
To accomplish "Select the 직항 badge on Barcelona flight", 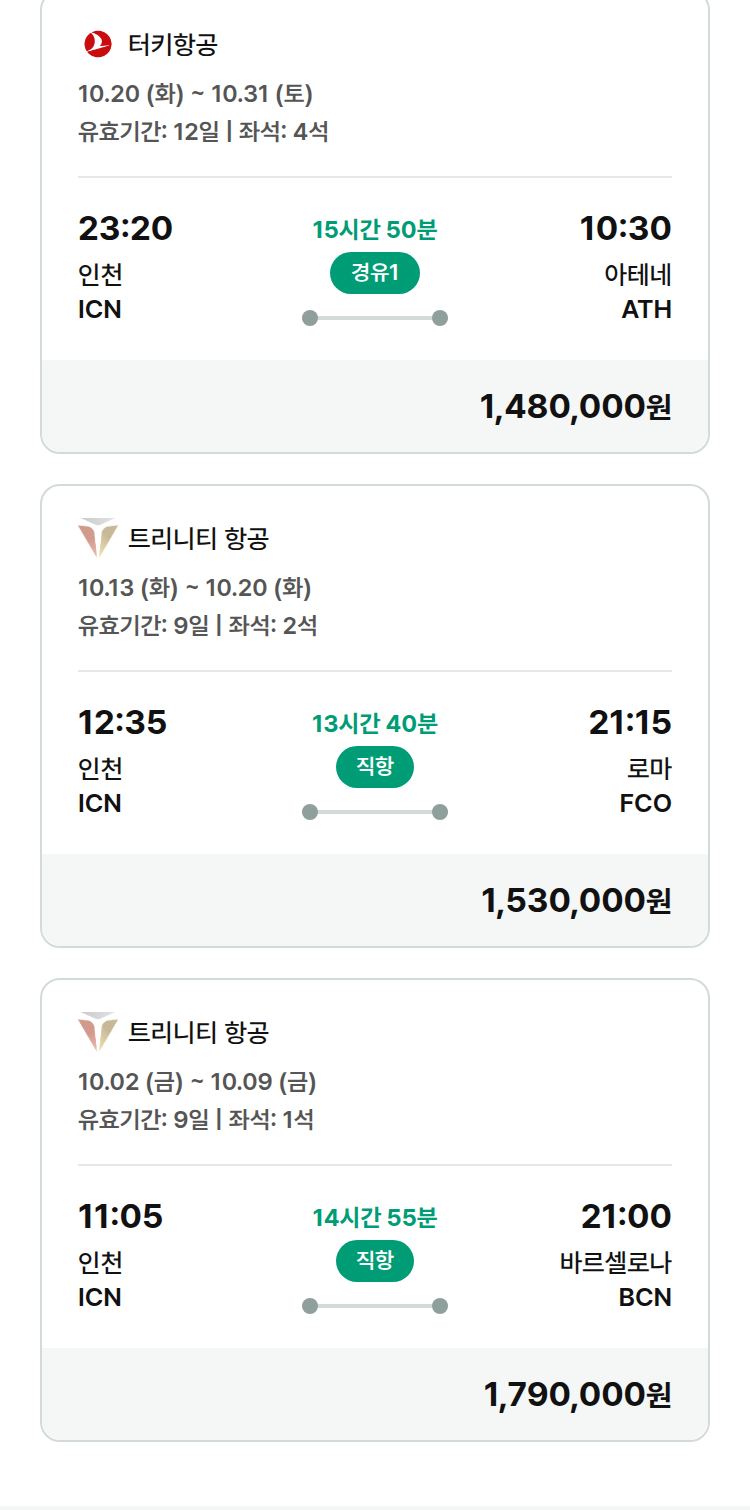I will pyautogui.click(x=375, y=1261).
